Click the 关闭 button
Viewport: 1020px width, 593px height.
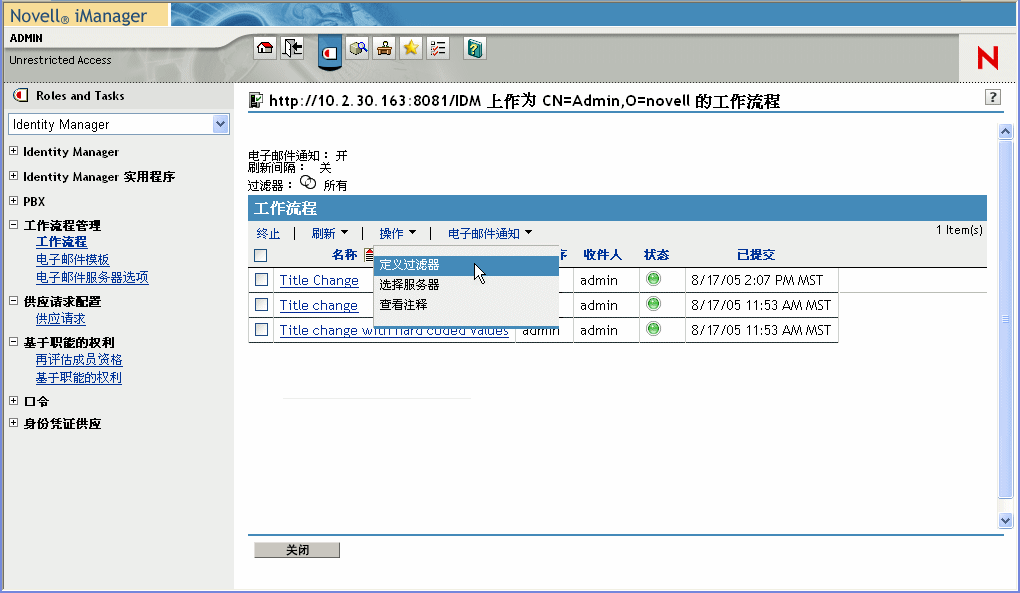click(x=296, y=549)
